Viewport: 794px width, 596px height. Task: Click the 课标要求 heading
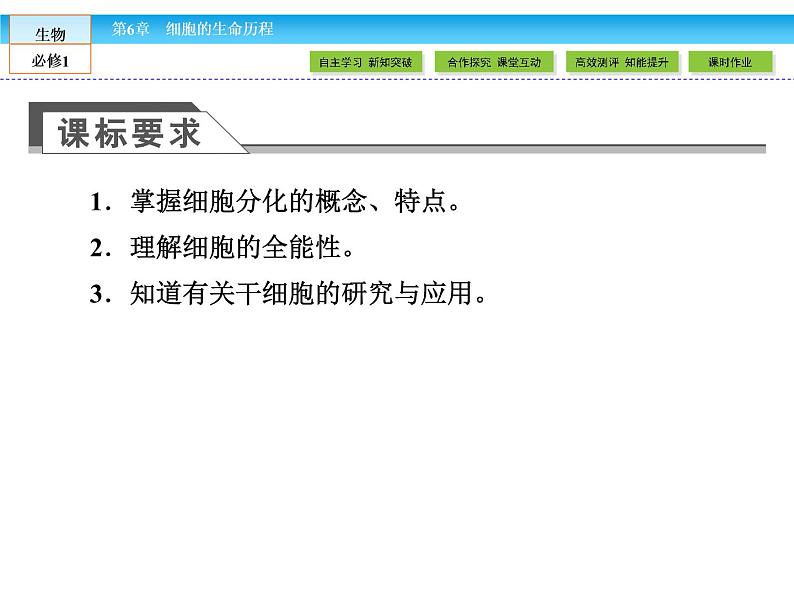129,133
